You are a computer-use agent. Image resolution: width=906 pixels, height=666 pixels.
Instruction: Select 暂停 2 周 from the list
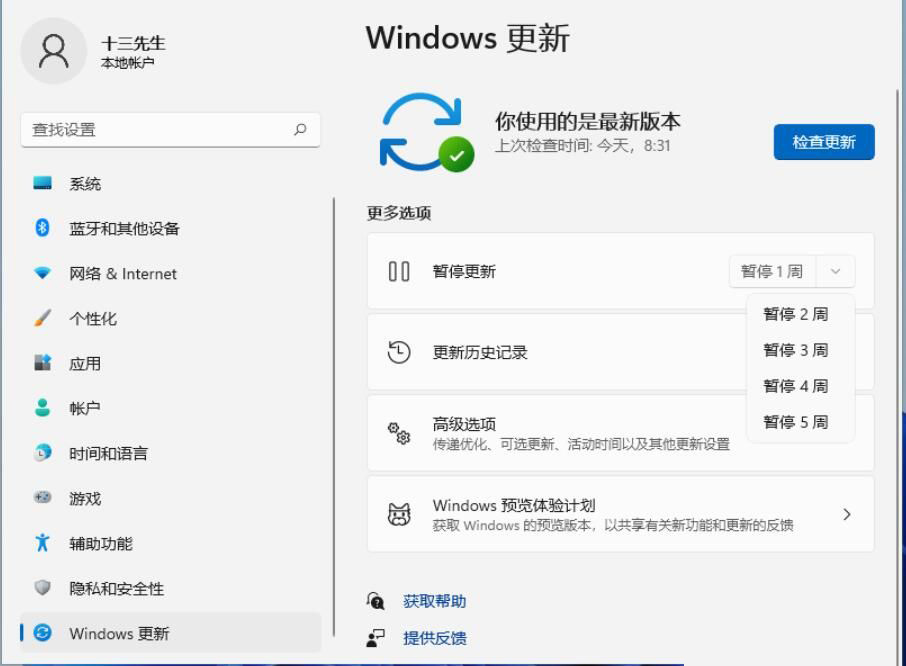796,315
